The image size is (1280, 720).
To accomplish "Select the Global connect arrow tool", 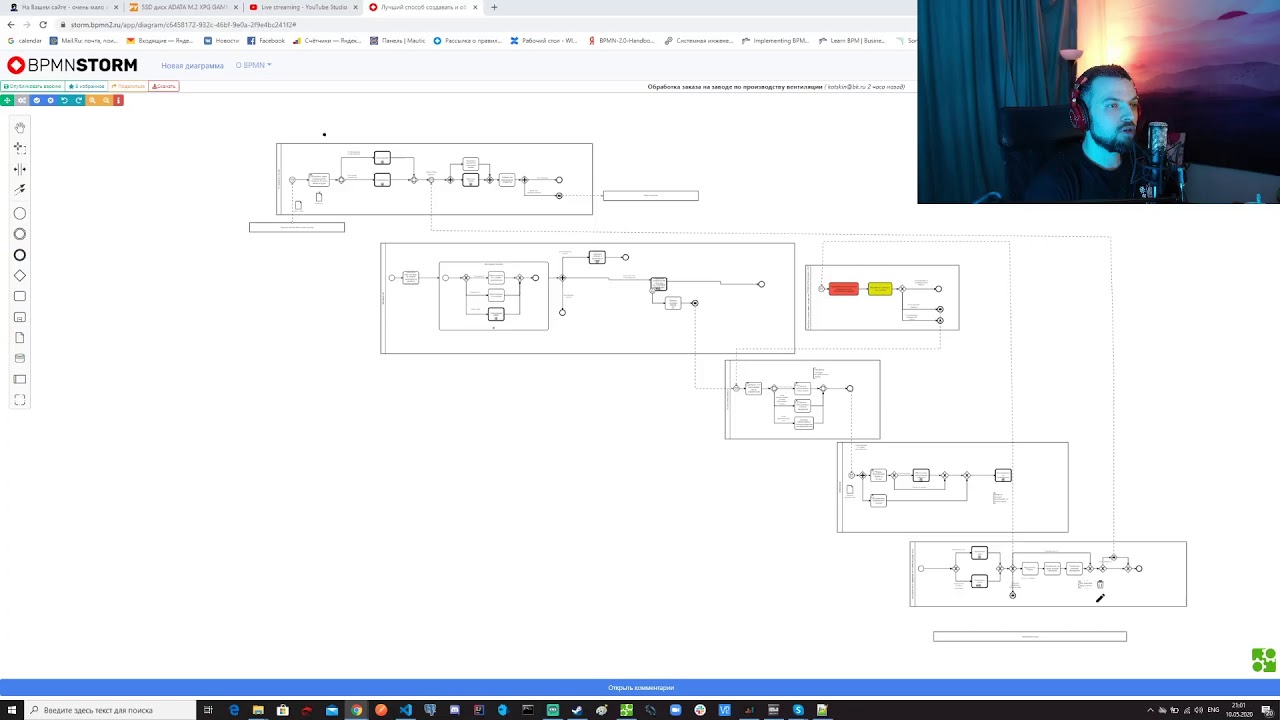I will point(20,189).
